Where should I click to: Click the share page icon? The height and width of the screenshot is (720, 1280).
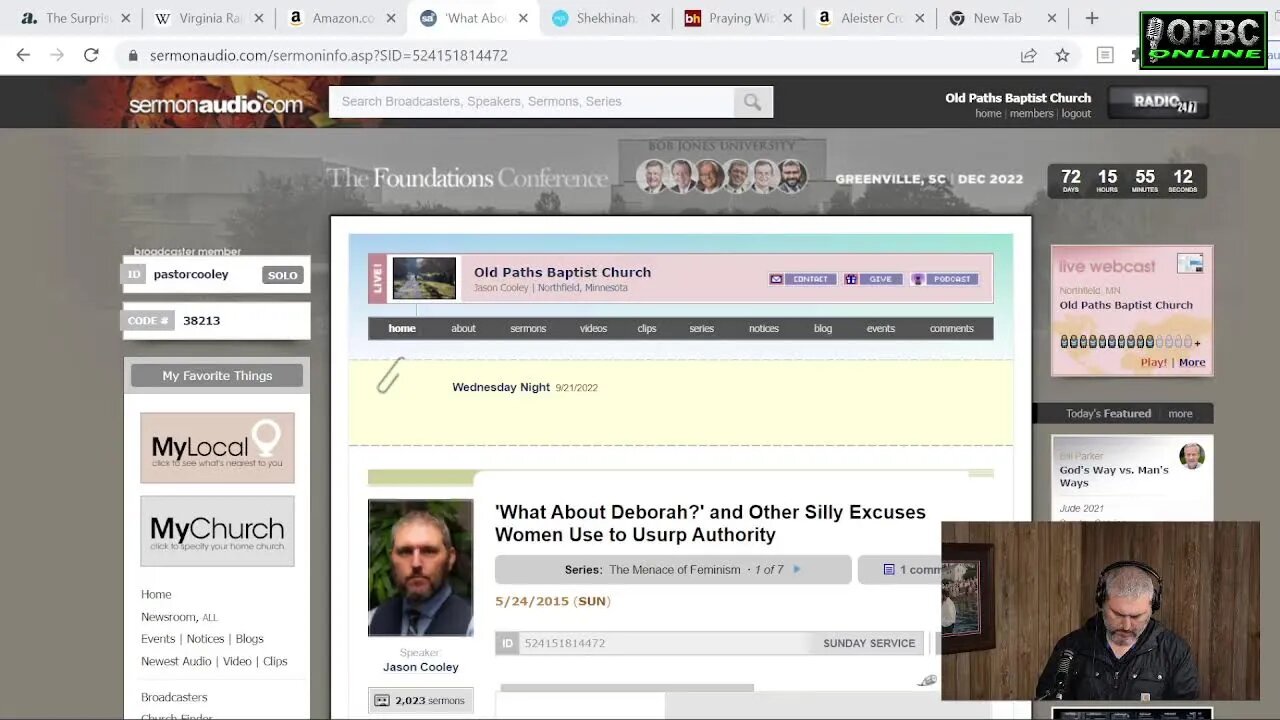pos(1028,55)
